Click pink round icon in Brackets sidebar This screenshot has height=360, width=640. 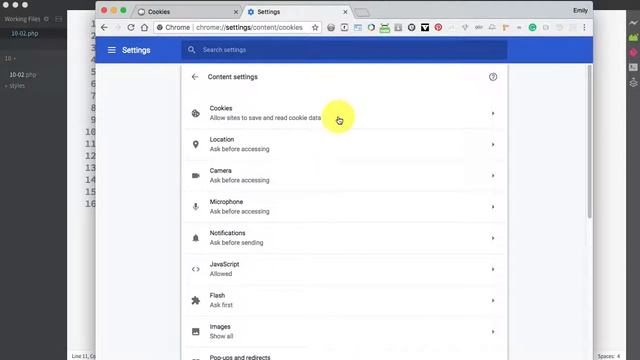[x=633, y=52]
